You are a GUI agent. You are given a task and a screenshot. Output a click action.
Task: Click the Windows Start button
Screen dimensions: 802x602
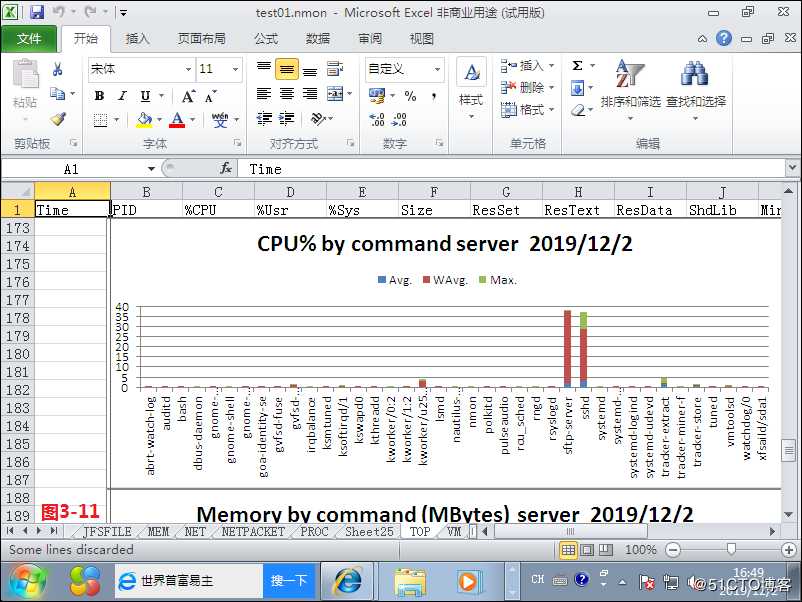click(27, 582)
